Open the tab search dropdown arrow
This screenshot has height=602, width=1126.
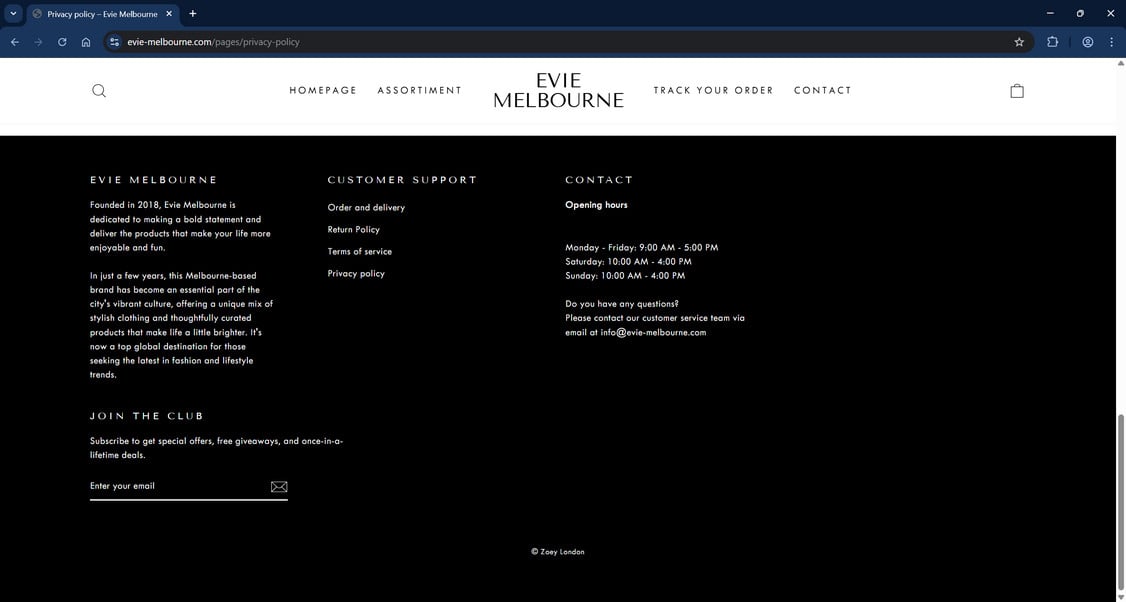[x=13, y=14]
